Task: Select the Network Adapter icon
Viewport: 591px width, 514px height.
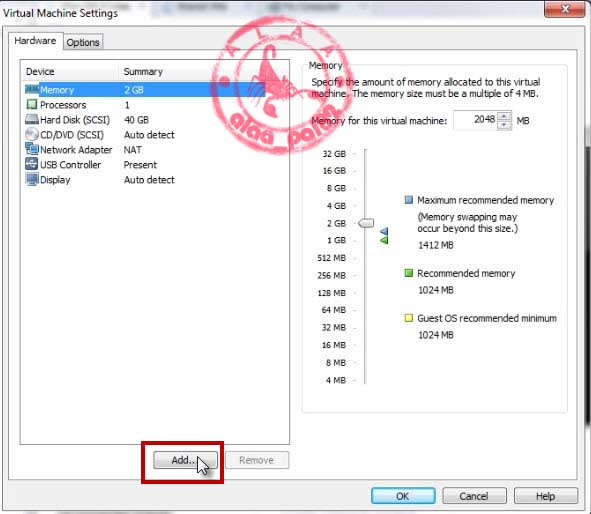Action: point(32,149)
